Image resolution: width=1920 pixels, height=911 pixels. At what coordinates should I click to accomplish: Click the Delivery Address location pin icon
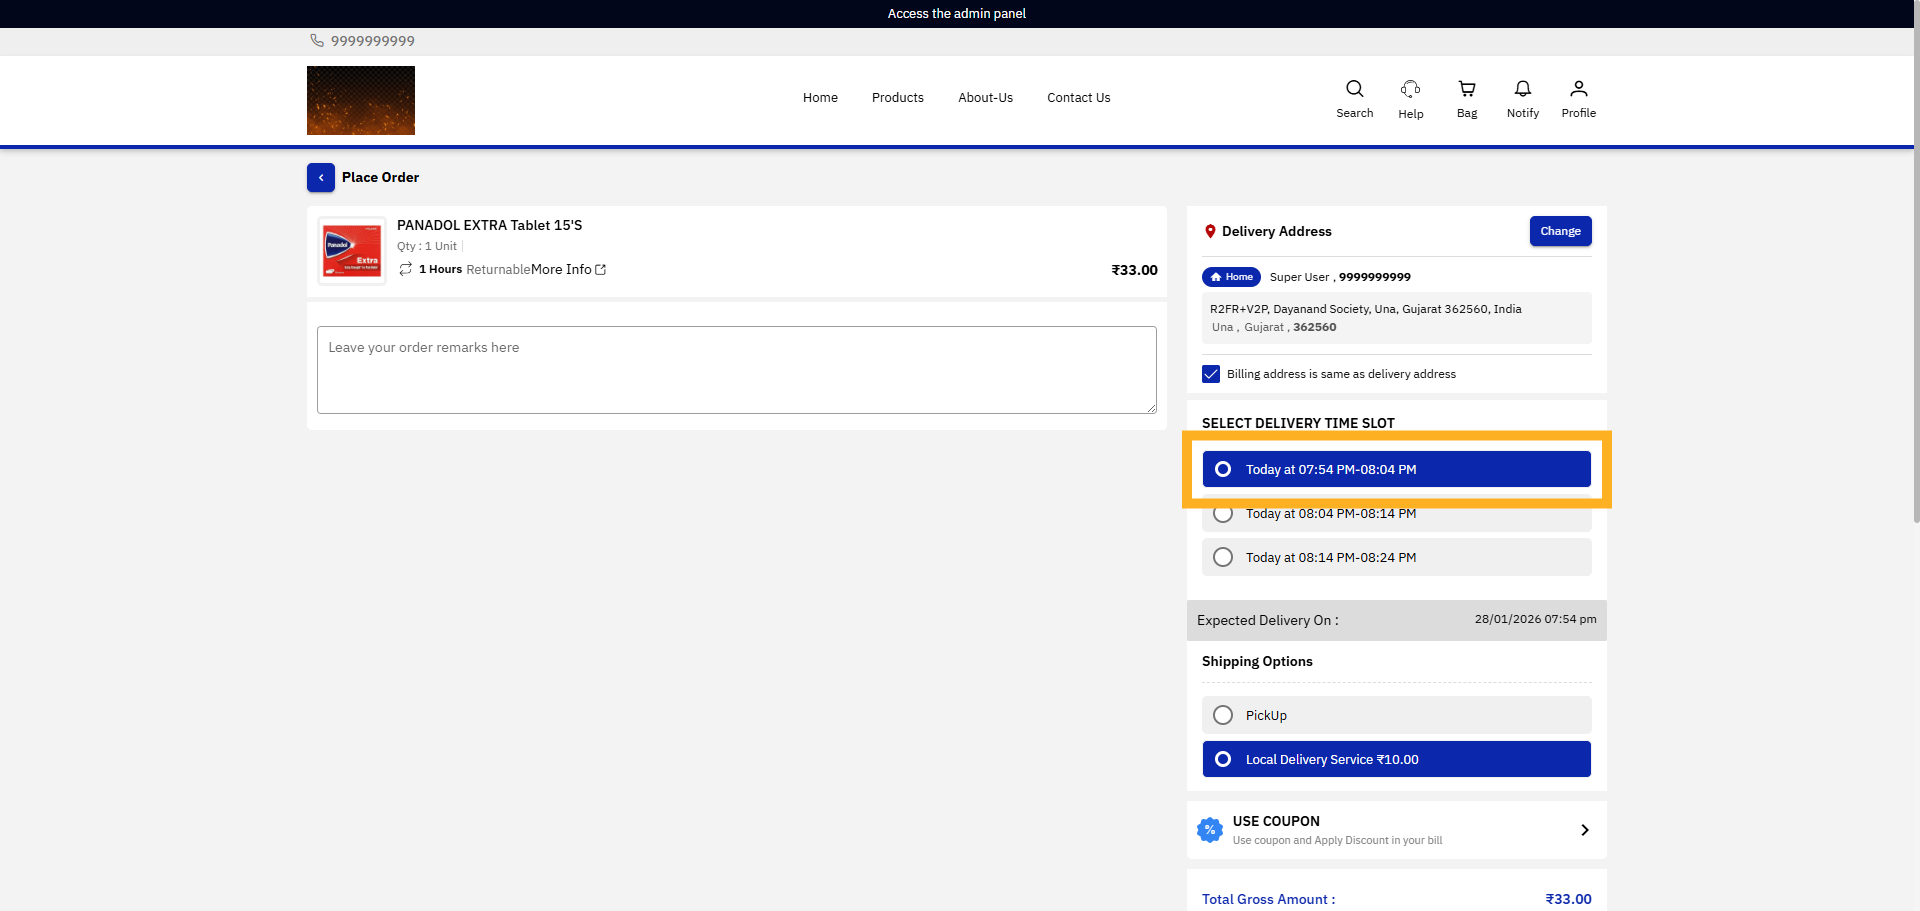(1210, 231)
